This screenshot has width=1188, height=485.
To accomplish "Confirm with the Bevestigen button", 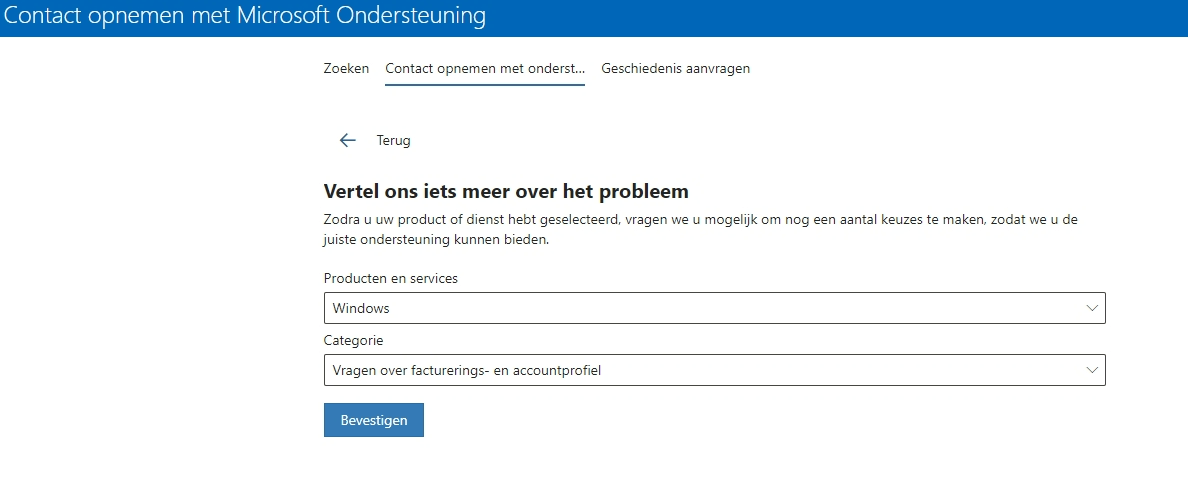I will point(374,420).
